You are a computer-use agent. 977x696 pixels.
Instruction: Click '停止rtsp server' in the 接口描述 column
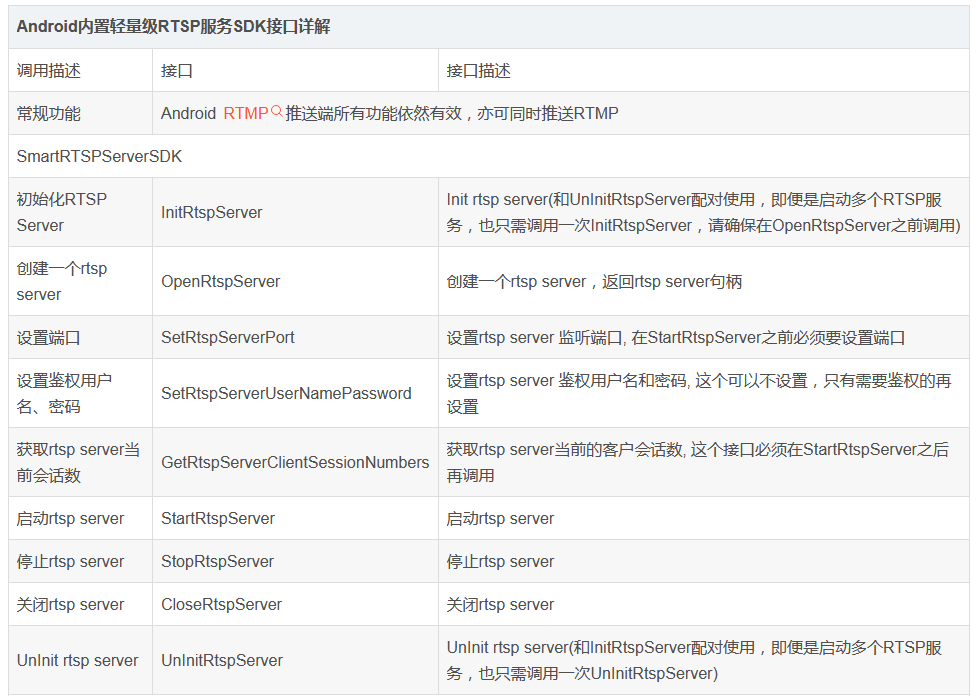pos(500,561)
